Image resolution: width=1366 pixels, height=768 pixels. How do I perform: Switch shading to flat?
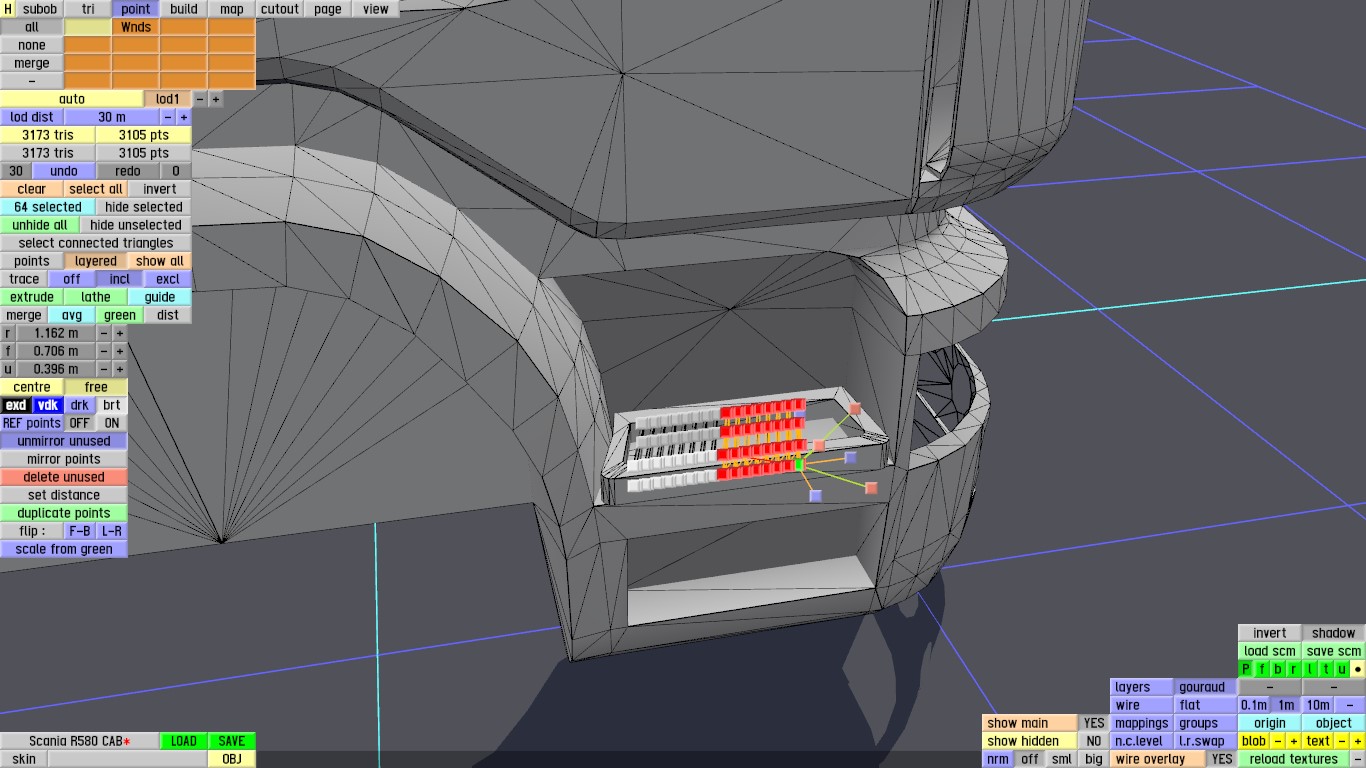(1206, 705)
